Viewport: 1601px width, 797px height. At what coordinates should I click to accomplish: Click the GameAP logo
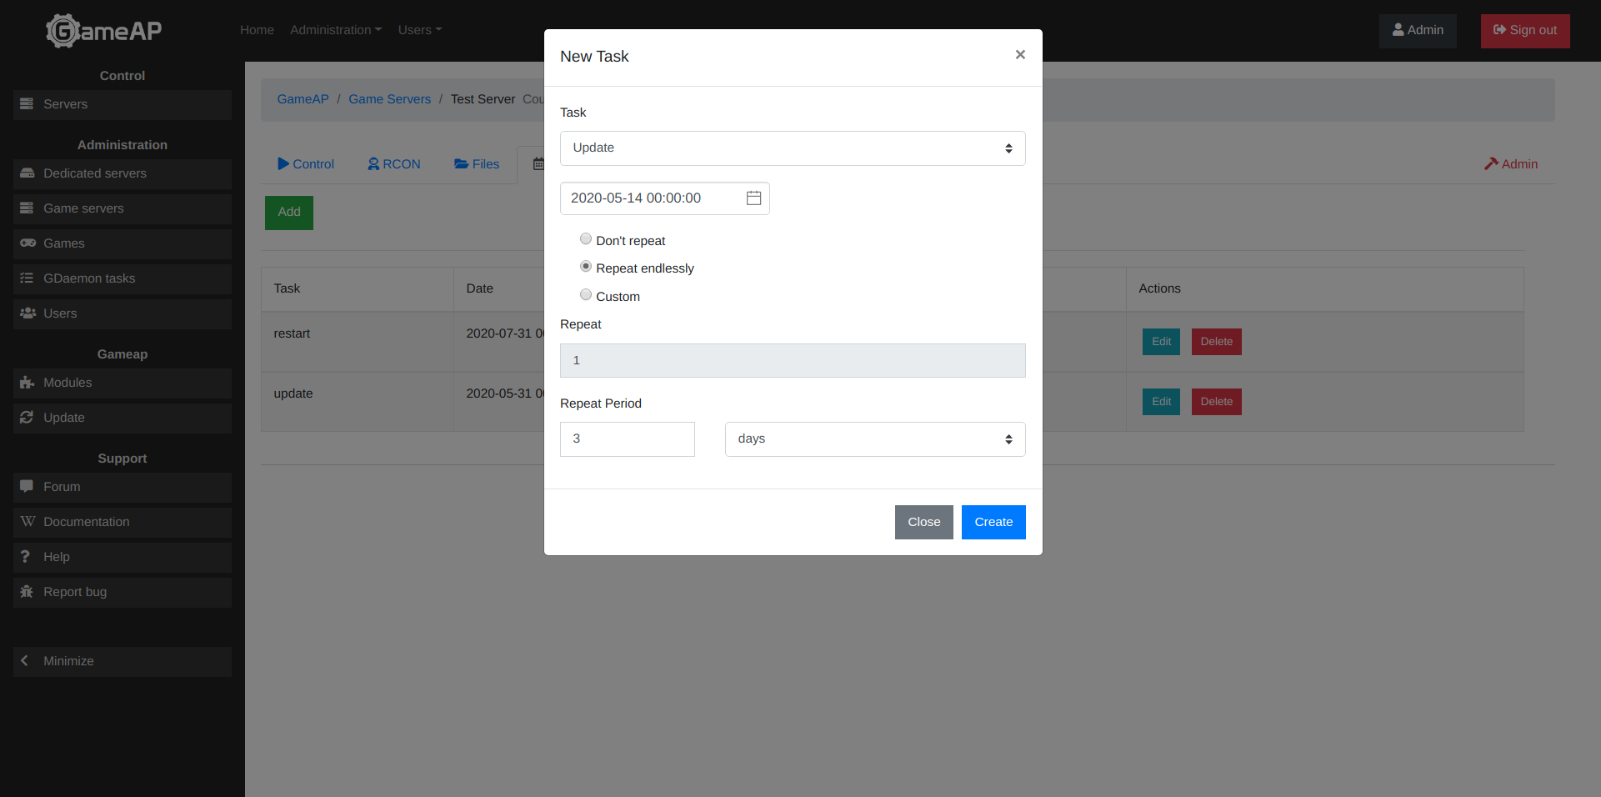coord(104,31)
